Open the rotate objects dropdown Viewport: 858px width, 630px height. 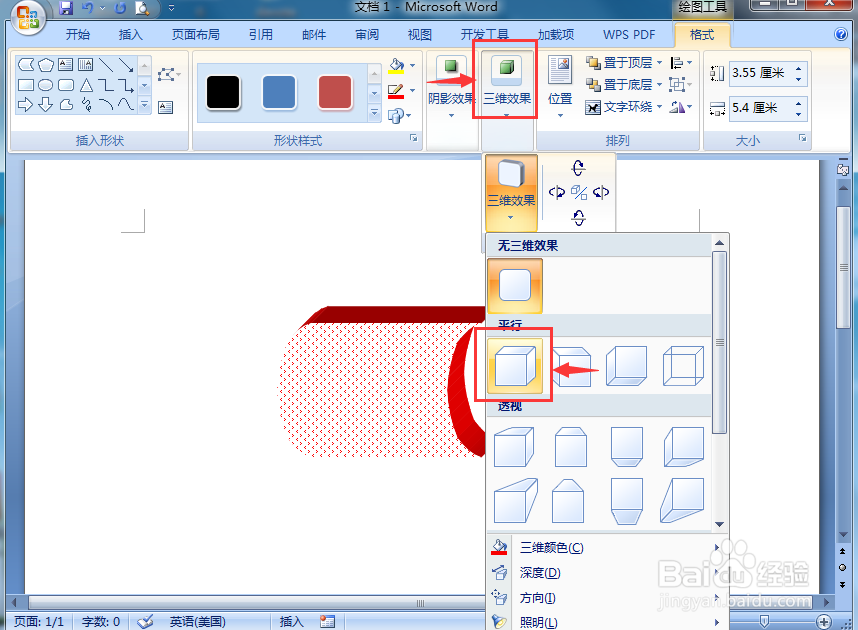pos(681,107)
